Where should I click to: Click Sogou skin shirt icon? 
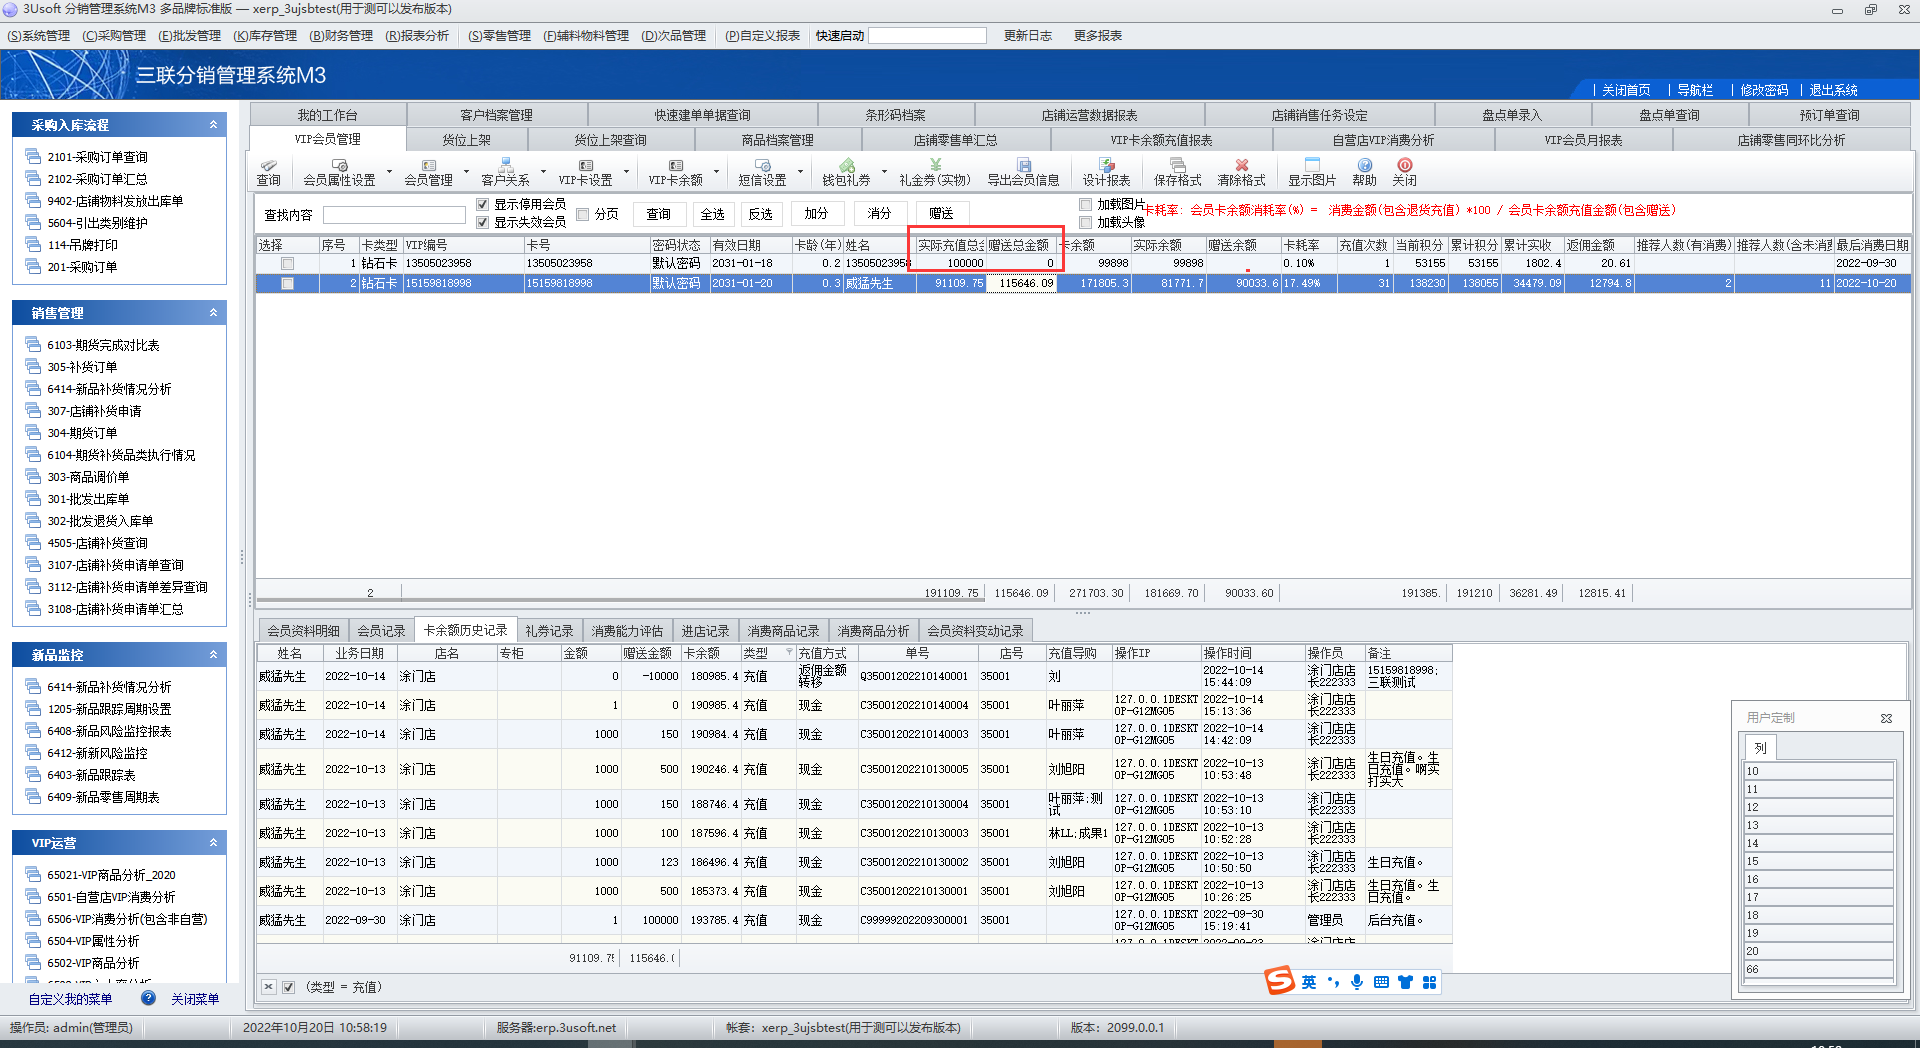(x=1405, y=982)
